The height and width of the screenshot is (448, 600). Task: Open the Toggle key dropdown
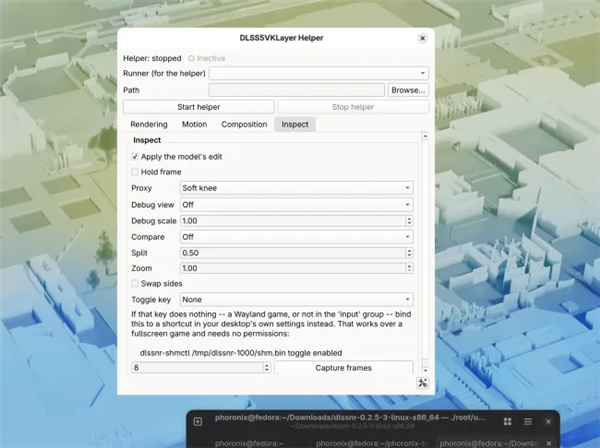pyautogui.click(x=297, y=300)
